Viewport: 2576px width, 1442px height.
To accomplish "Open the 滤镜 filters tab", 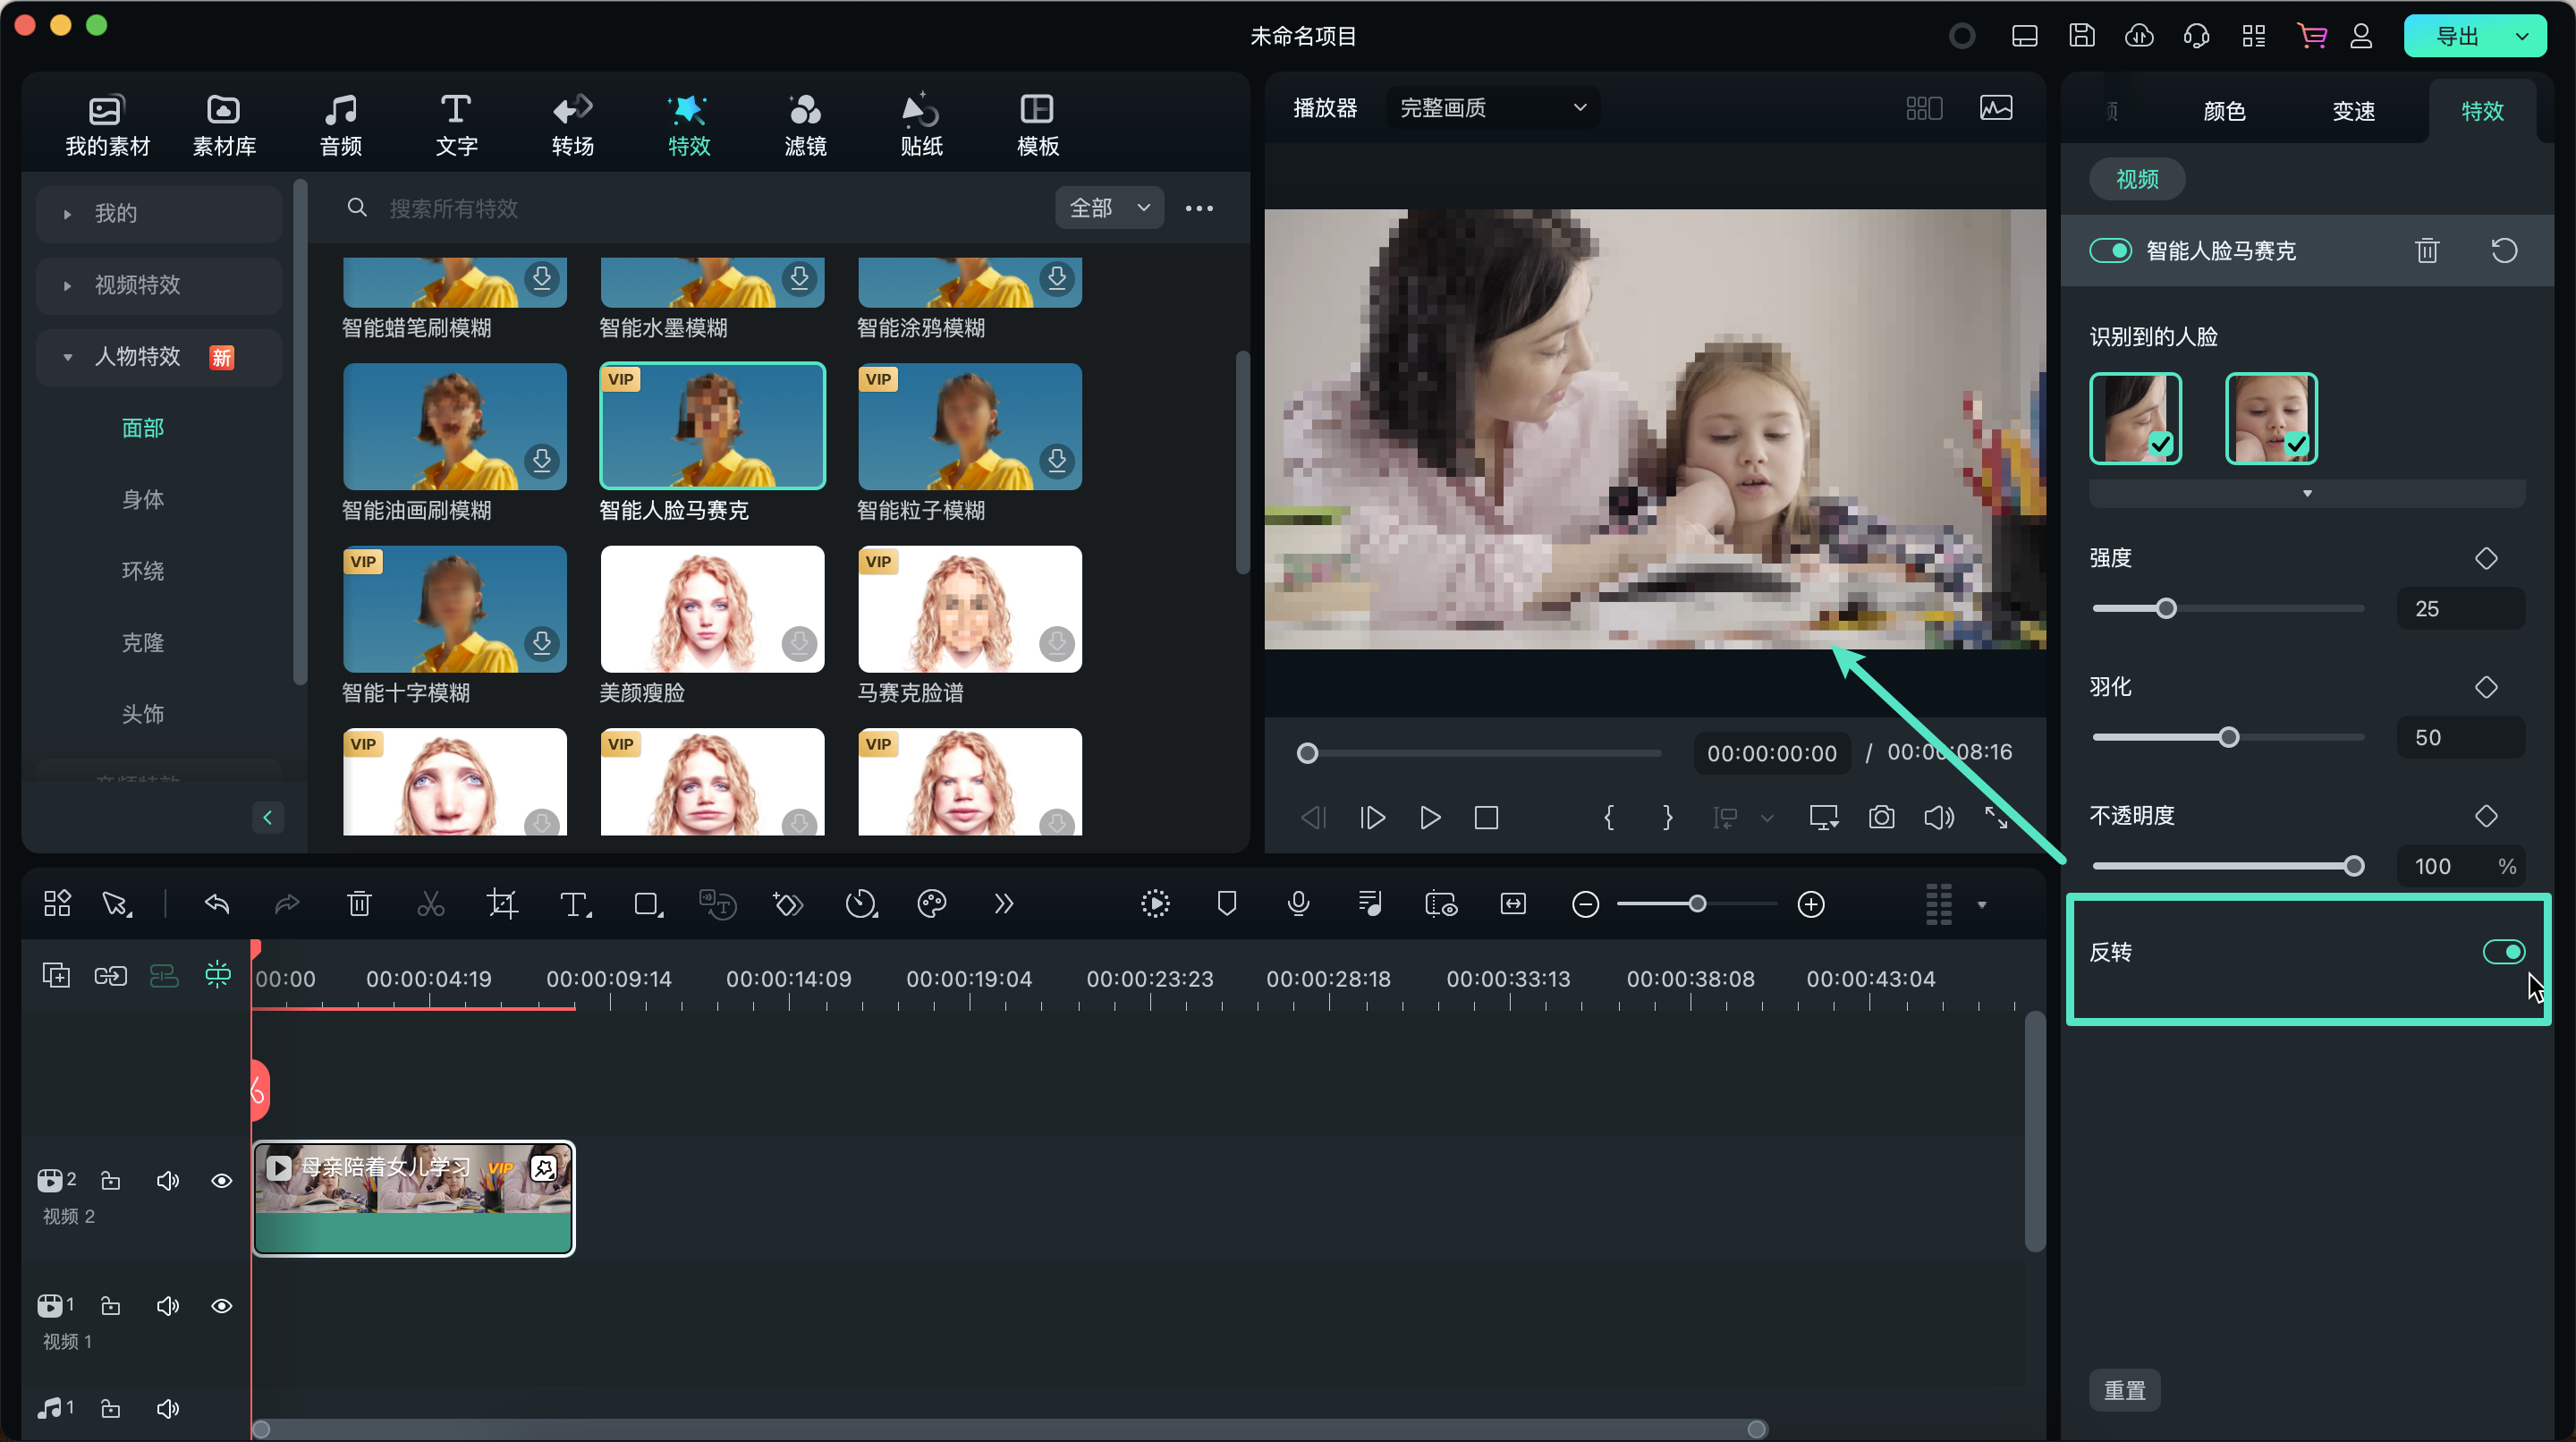I will [805, 125].
